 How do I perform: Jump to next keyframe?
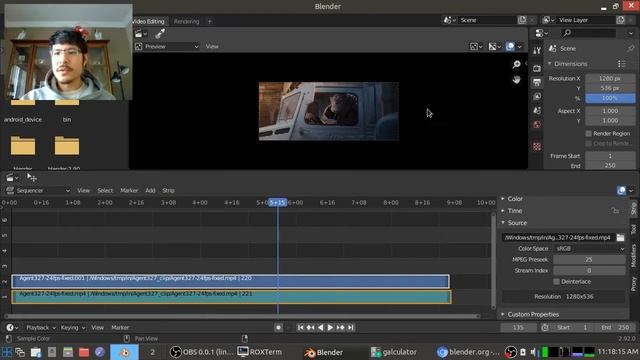click(x=340, y=327)
